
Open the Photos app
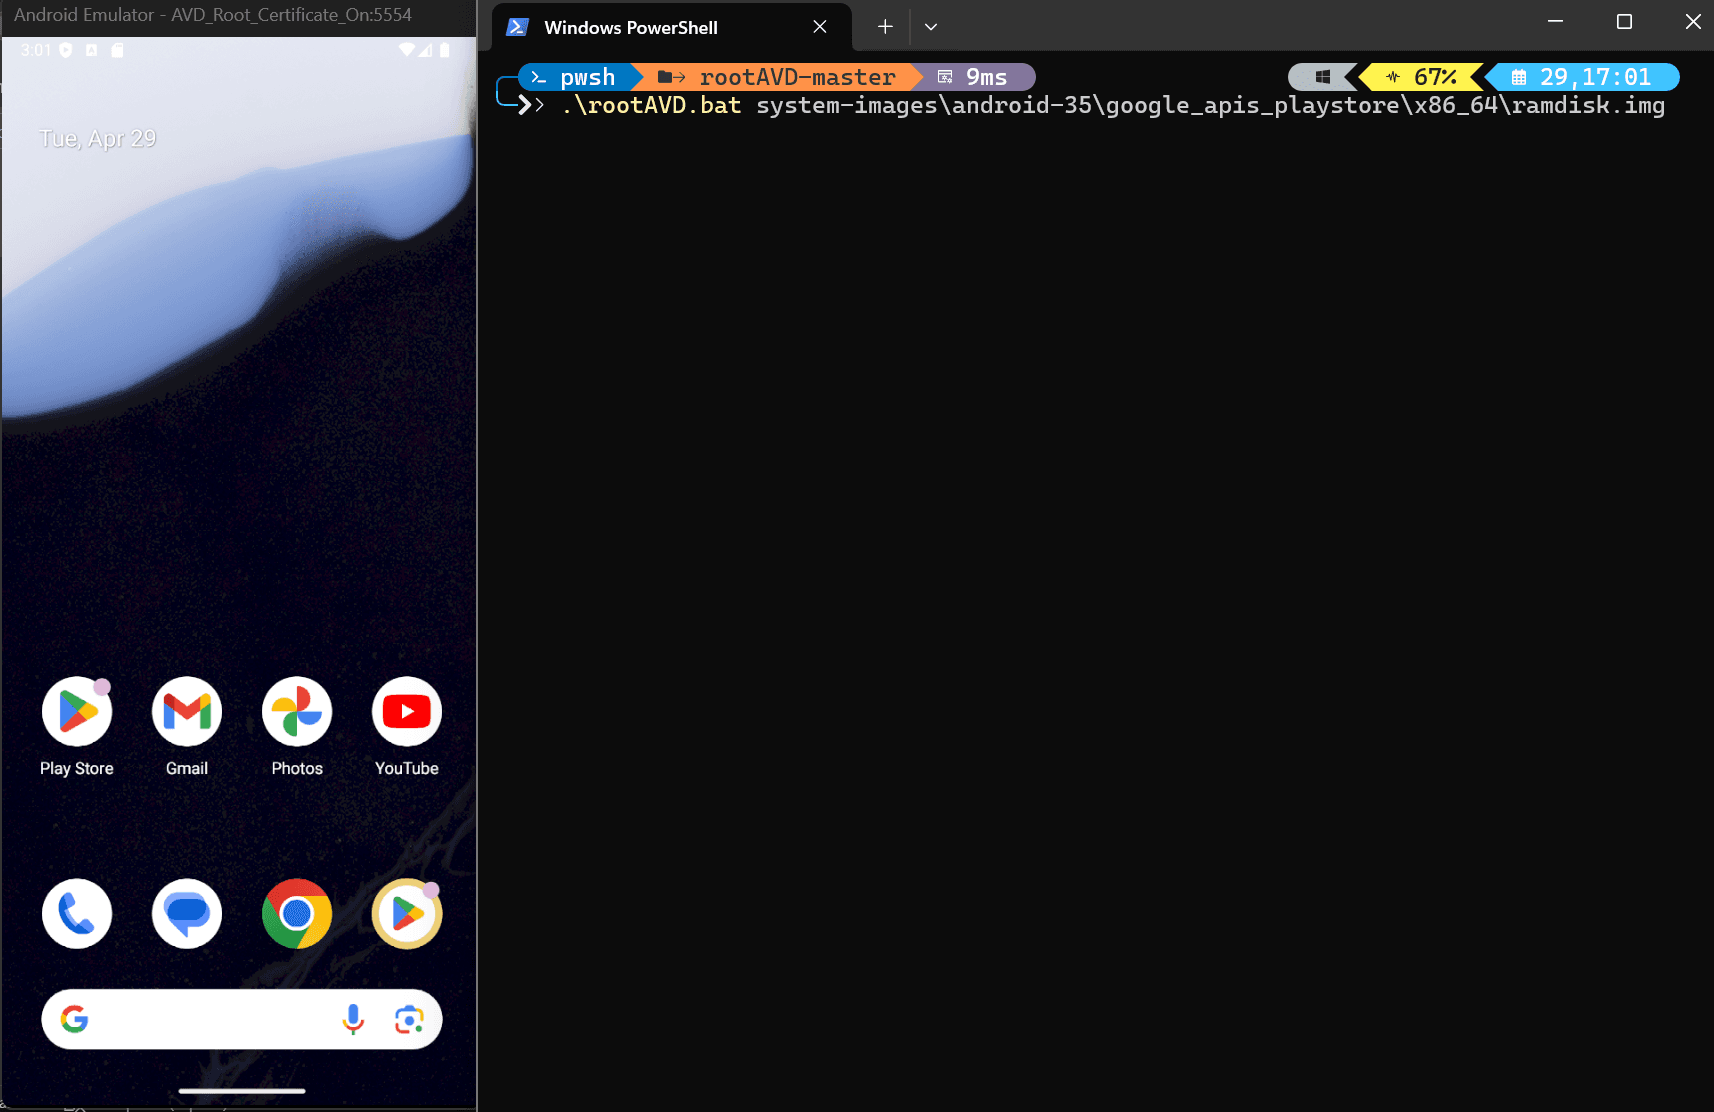point(297,712)
